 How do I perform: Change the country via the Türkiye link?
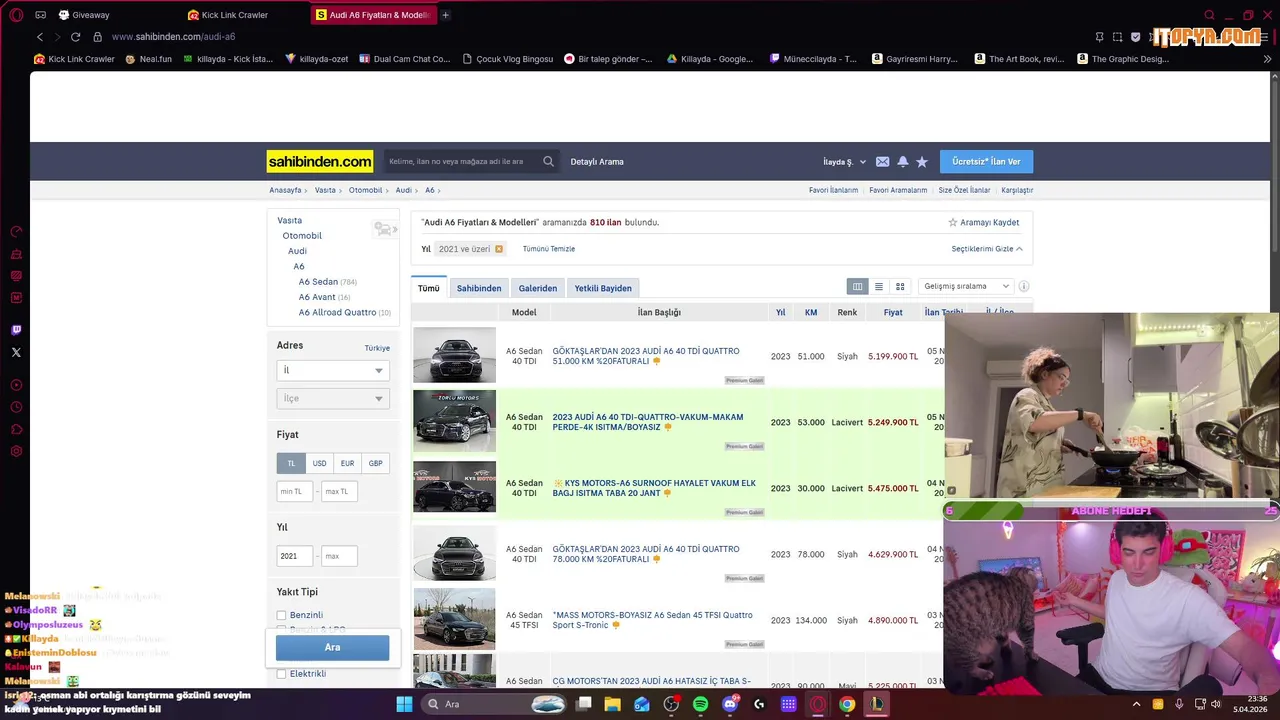click(377, 348)
